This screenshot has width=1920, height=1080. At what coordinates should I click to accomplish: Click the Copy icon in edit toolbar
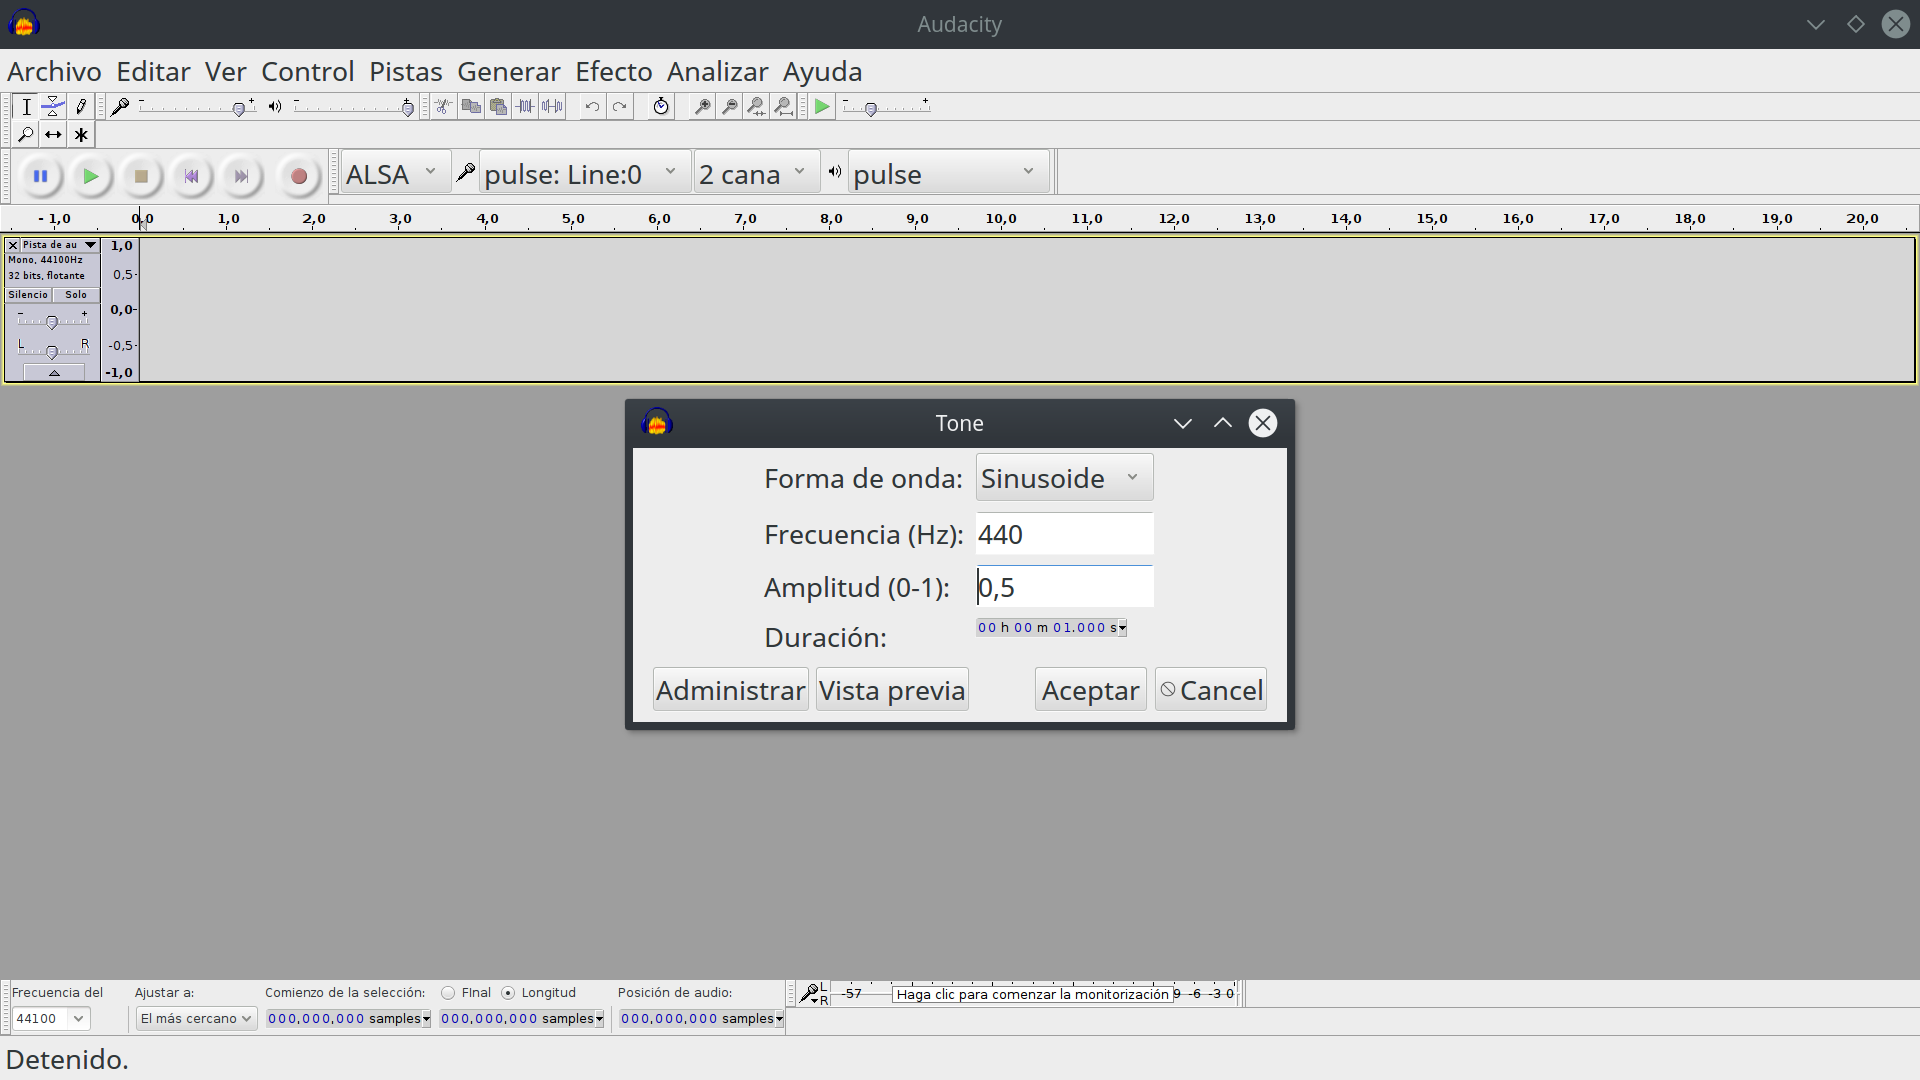[x=471, y=107]
